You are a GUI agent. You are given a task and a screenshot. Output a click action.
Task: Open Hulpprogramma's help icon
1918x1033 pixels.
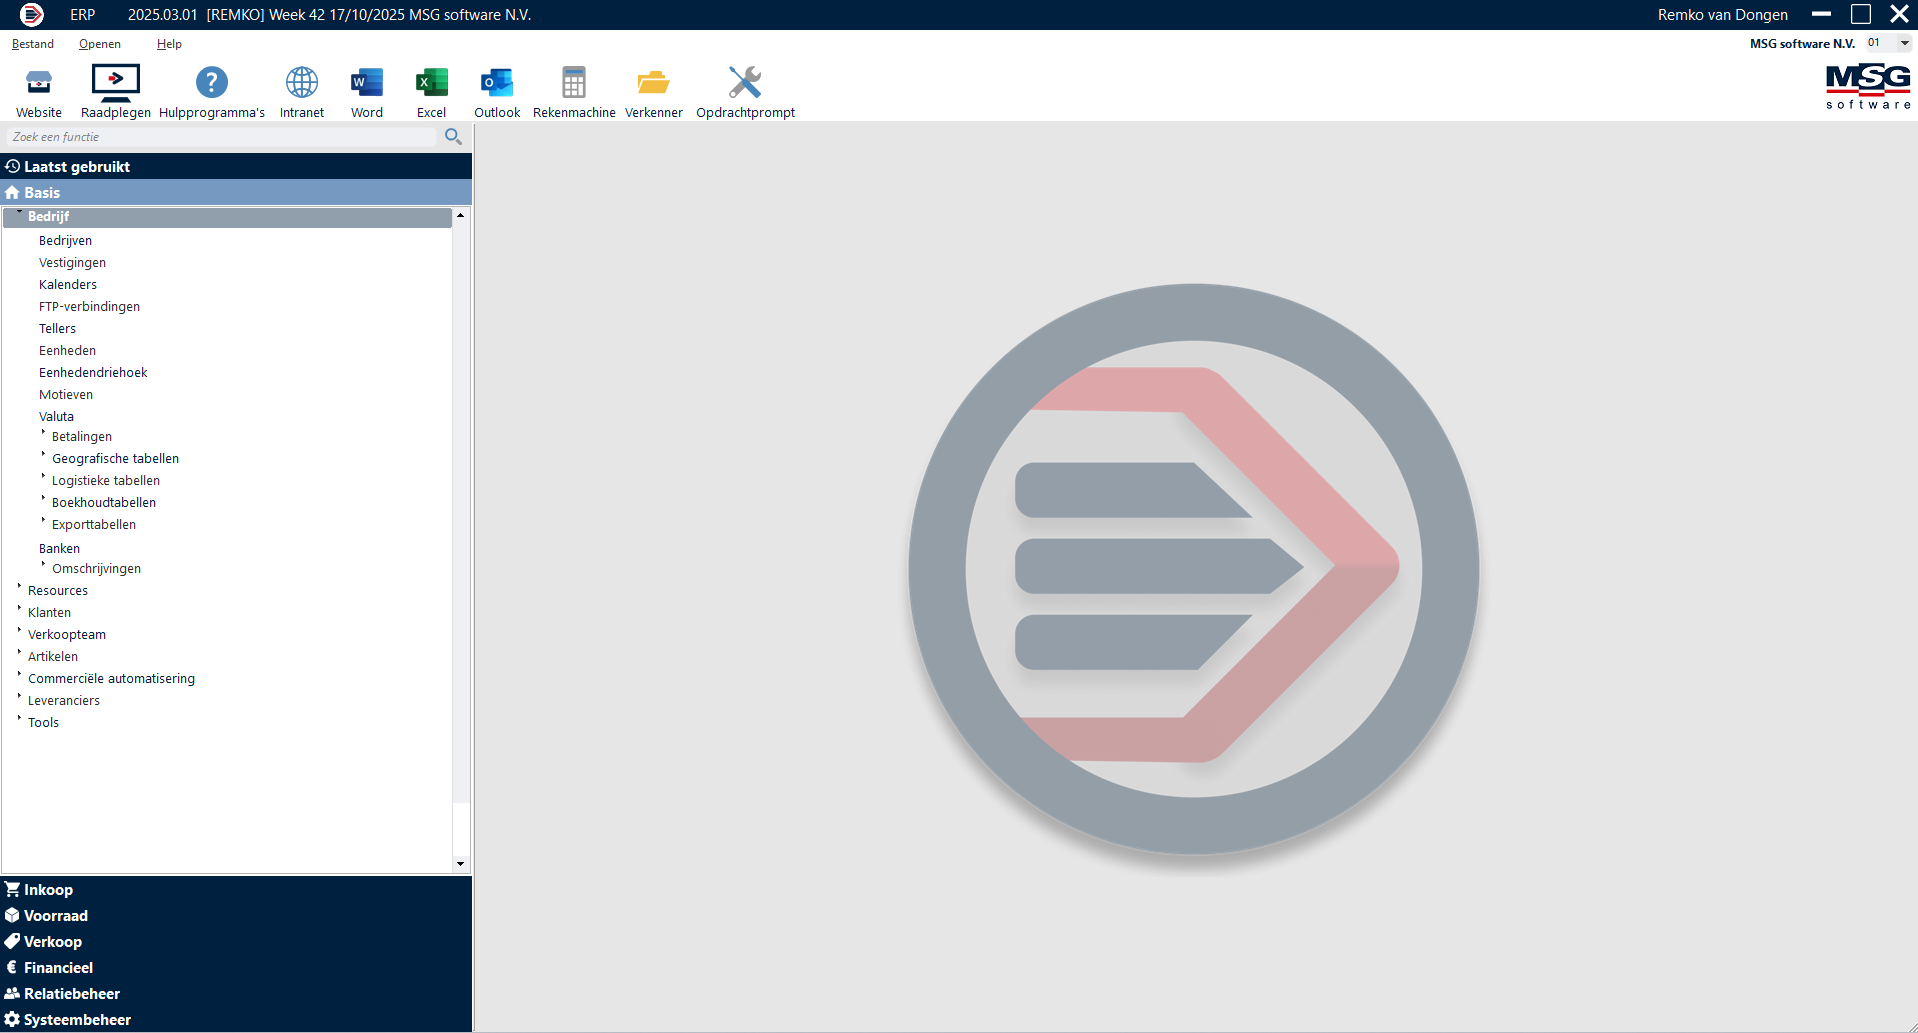click(x=211, y=83)
